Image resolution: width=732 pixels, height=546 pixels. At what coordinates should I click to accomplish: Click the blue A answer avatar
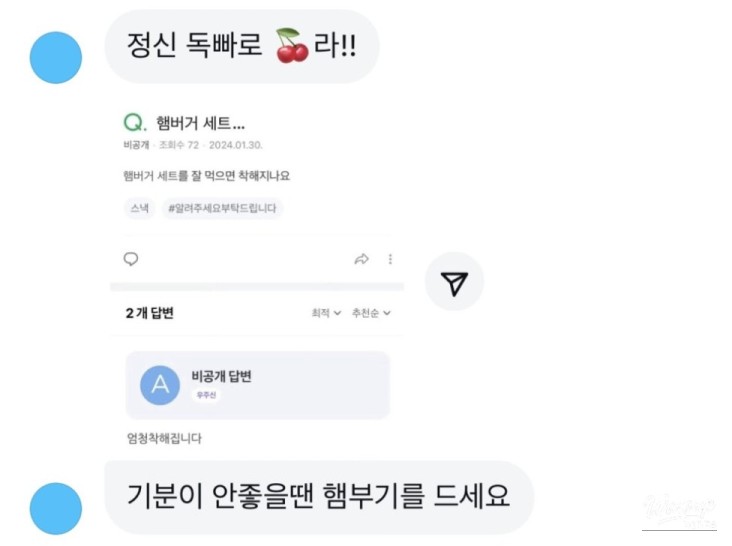160,385
